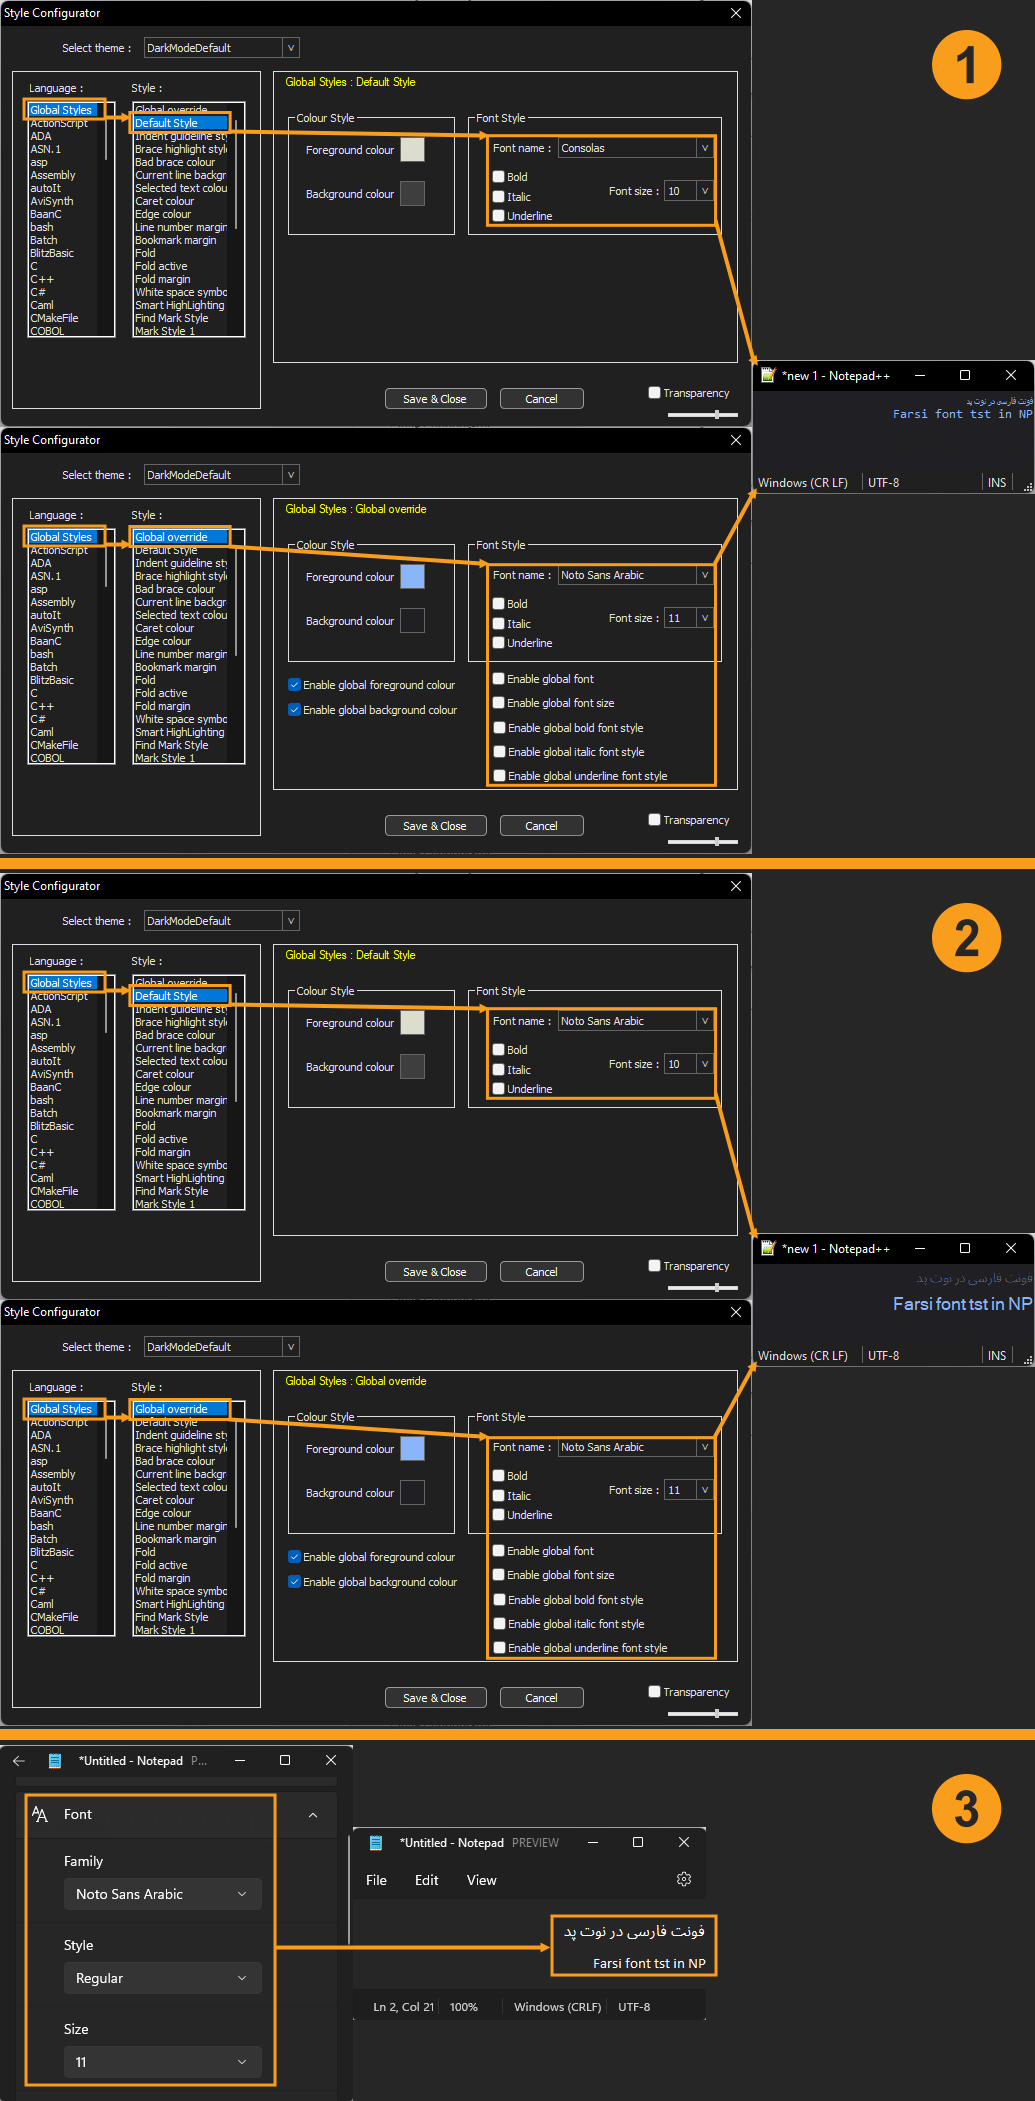Screen dimensions: 1035x2101
Task: Click Notepad++ icon in window beside badge 2
Action: coord(768,1248)
